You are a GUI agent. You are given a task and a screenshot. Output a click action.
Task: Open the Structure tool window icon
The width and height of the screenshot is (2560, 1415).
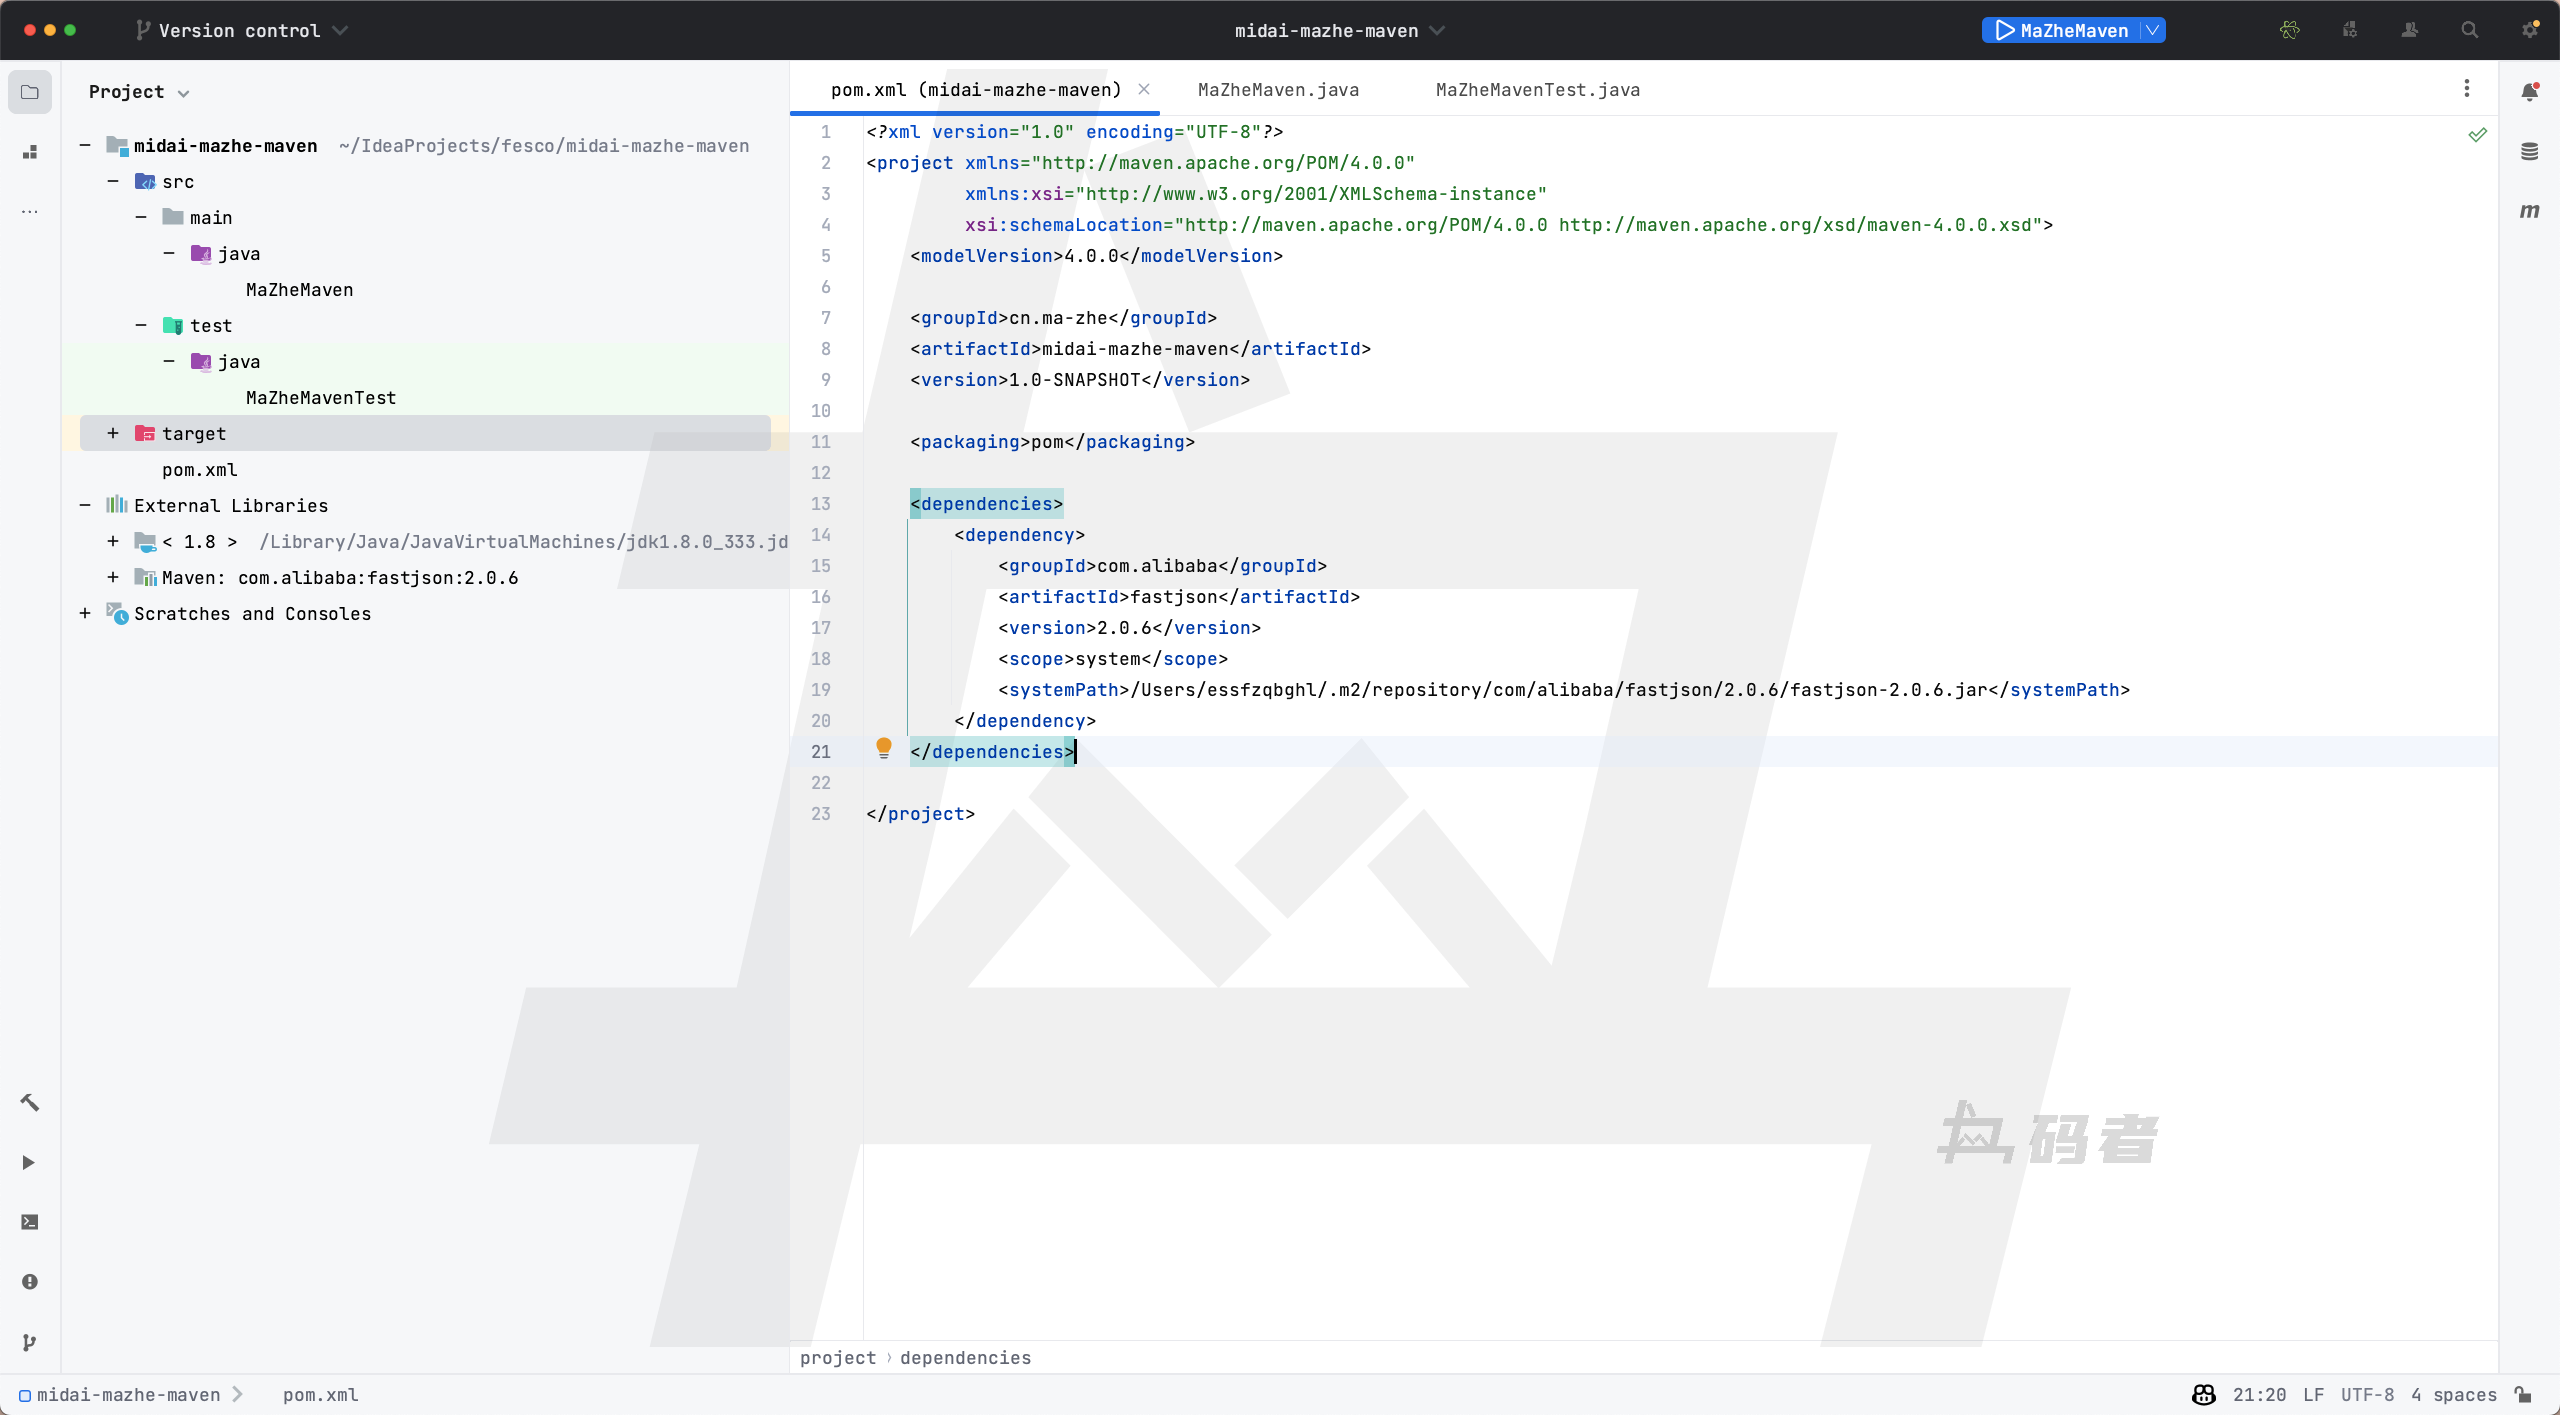pyautogui.click(x=30, y=152)
